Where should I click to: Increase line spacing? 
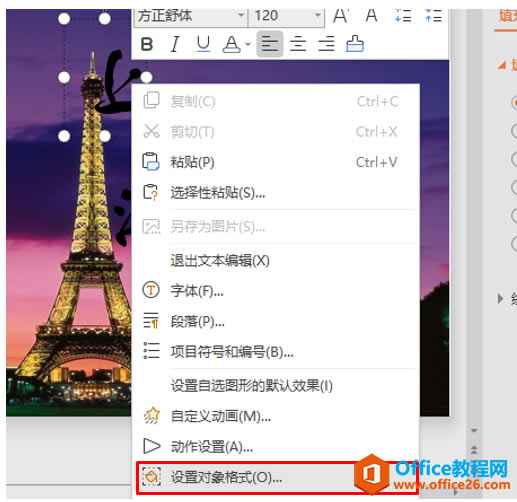click(403, 16)
